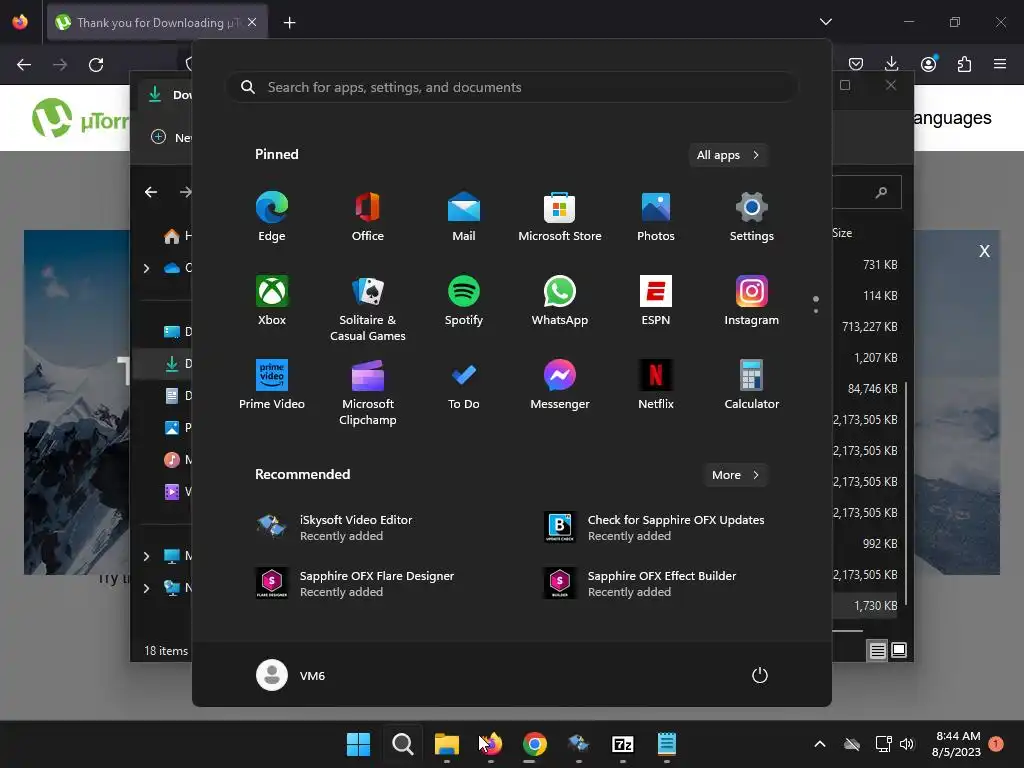Open the Firefox application menu
The width and height of the screenshot is (1024, 768).
(1000, 64)
